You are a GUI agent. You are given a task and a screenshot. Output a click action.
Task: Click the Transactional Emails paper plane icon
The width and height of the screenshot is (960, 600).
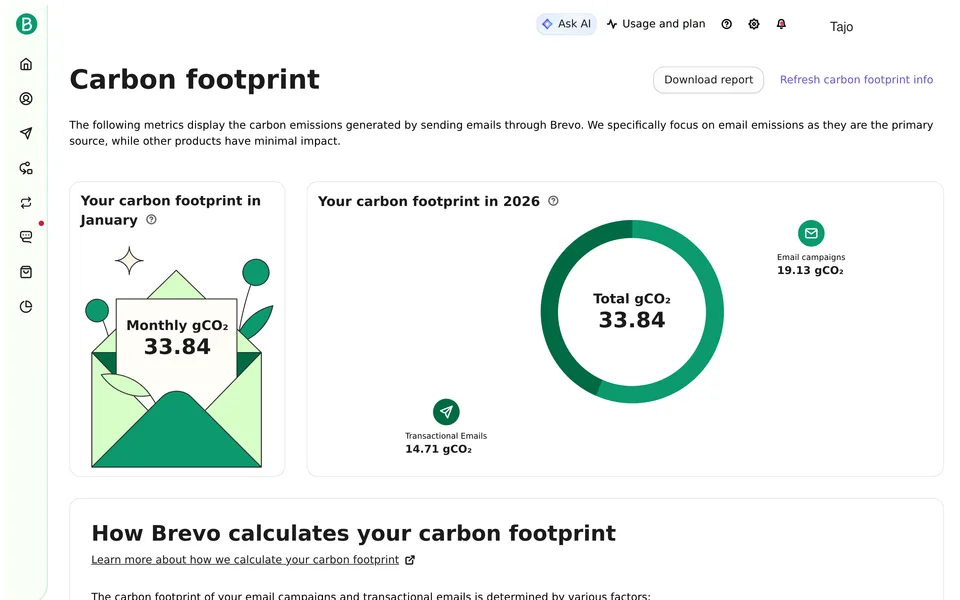coord(446,411)
